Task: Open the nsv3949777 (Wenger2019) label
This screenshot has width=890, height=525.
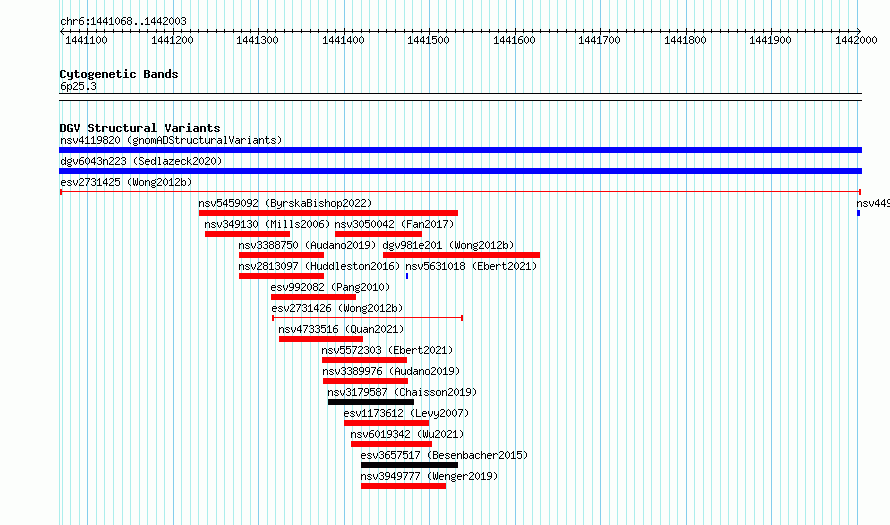Action: pyautogui.click(x=429, y=476)
